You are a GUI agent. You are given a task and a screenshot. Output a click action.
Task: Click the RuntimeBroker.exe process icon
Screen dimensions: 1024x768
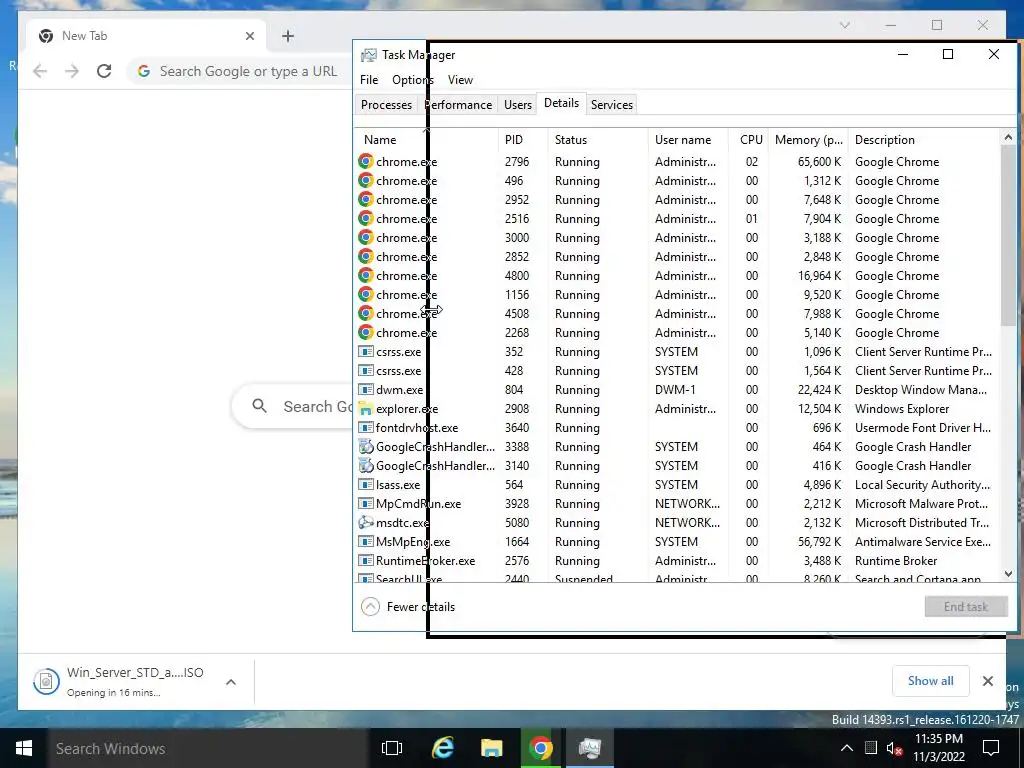[366, 560]
